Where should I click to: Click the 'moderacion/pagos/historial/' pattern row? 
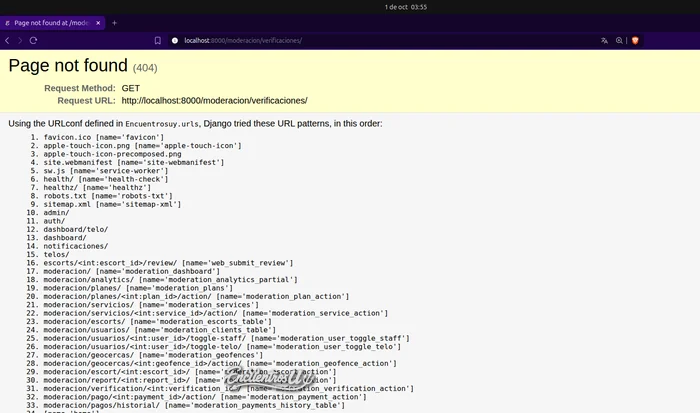[194, 405]
